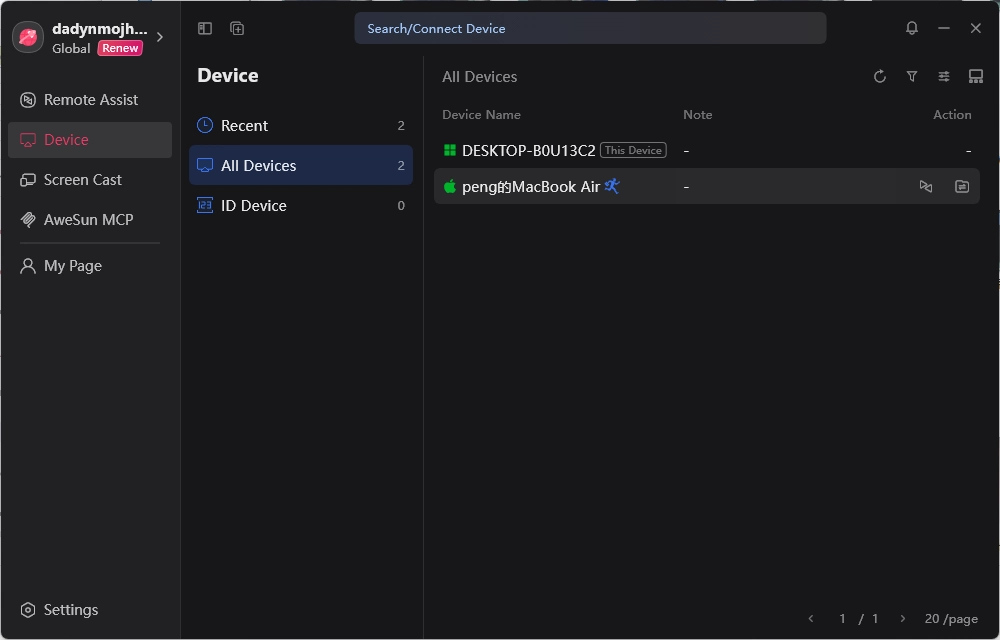Minimize the AweSun window
The image size is (1000, 640).
944,28
